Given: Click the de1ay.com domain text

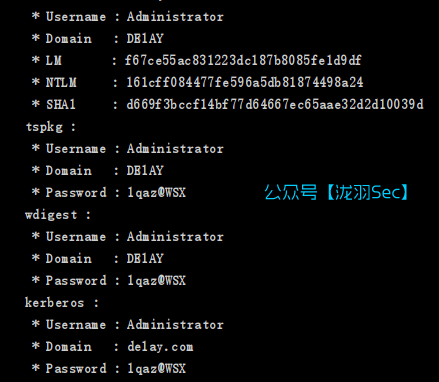Looking at the screenshot, I should click(160, 347).
